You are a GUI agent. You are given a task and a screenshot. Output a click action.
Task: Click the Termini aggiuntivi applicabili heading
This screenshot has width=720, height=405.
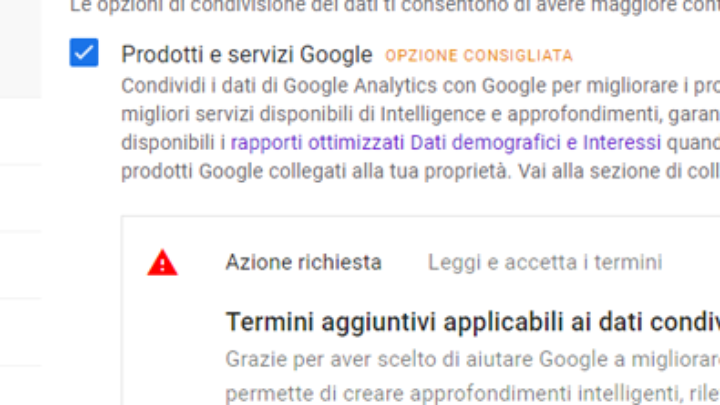click(x=472, y=321)
